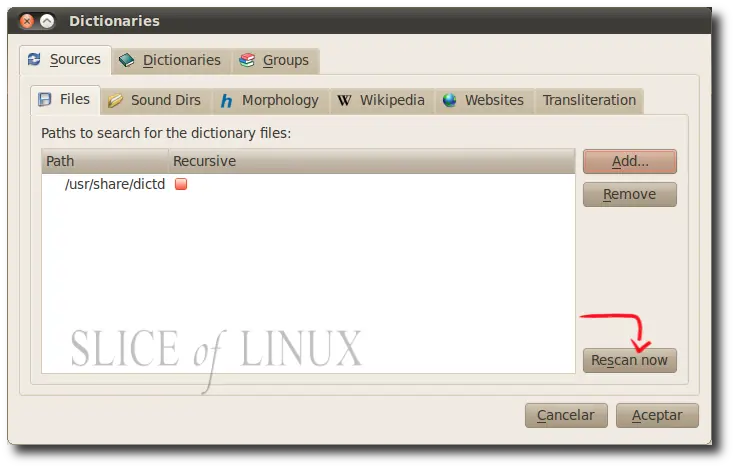Open the Morphology sub-tab

pos(271,100)
